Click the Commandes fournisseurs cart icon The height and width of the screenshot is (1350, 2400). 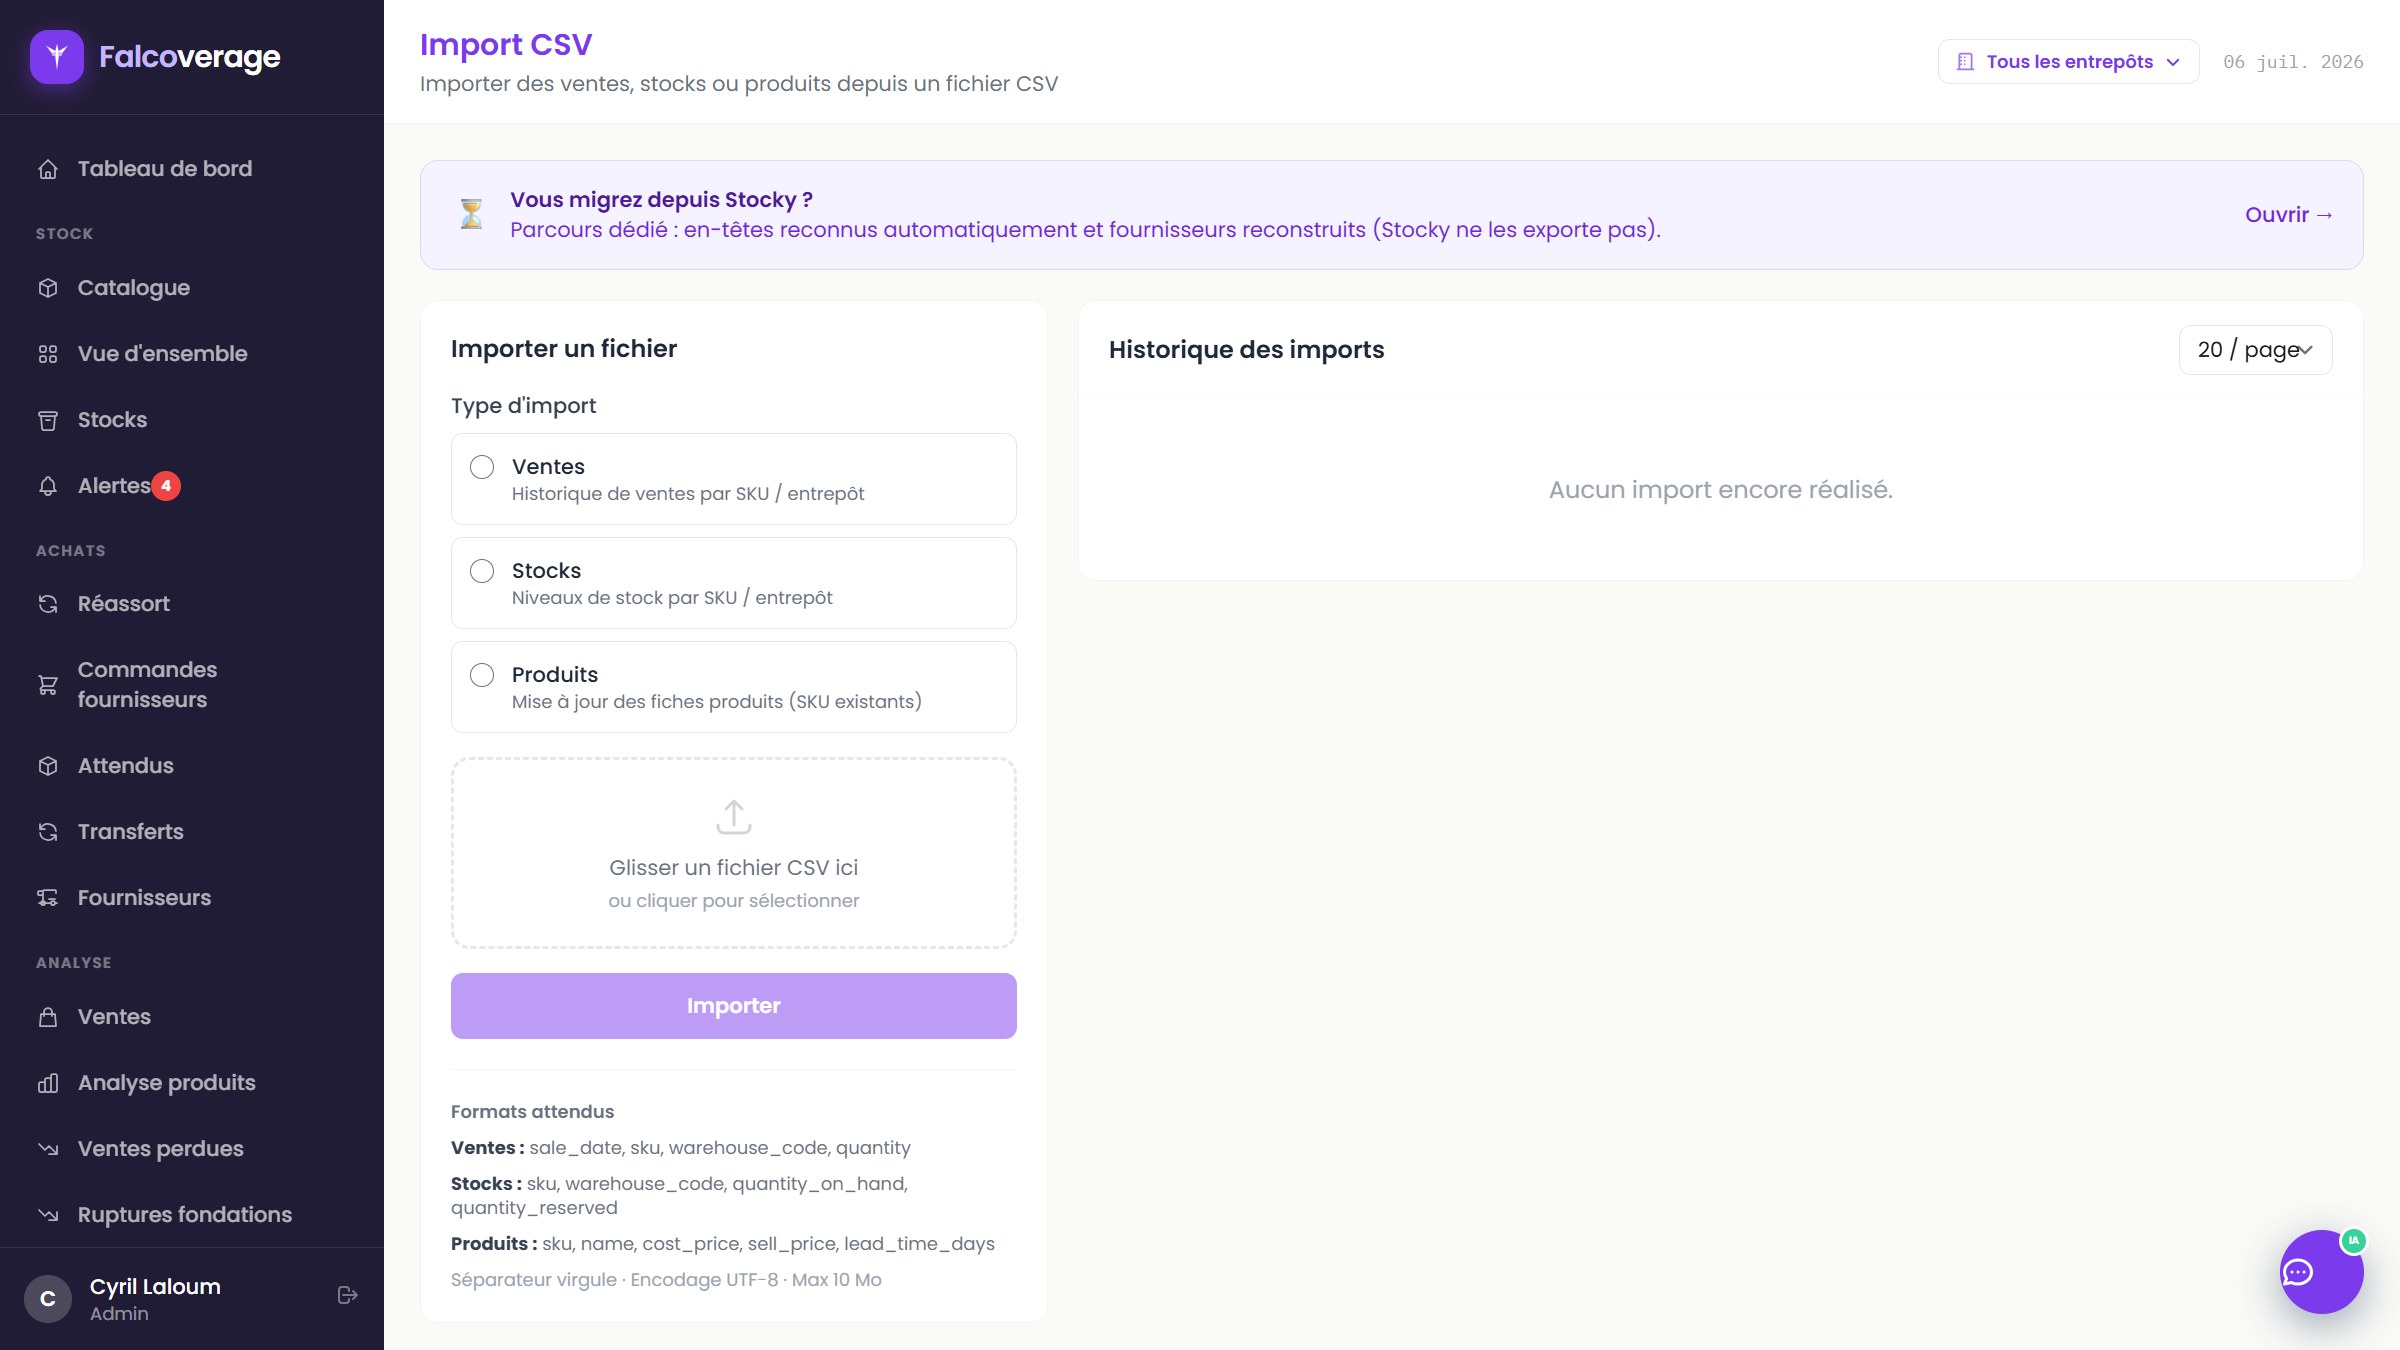point(48,685)
